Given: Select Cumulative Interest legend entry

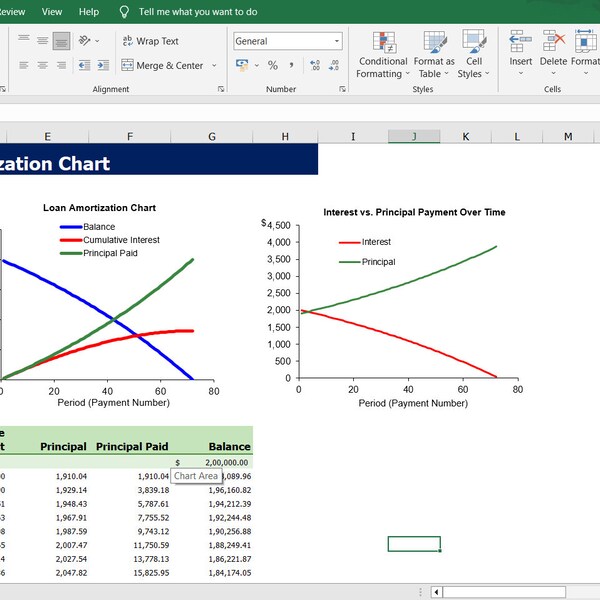Looking at the screenshot, I should (110, 240).
